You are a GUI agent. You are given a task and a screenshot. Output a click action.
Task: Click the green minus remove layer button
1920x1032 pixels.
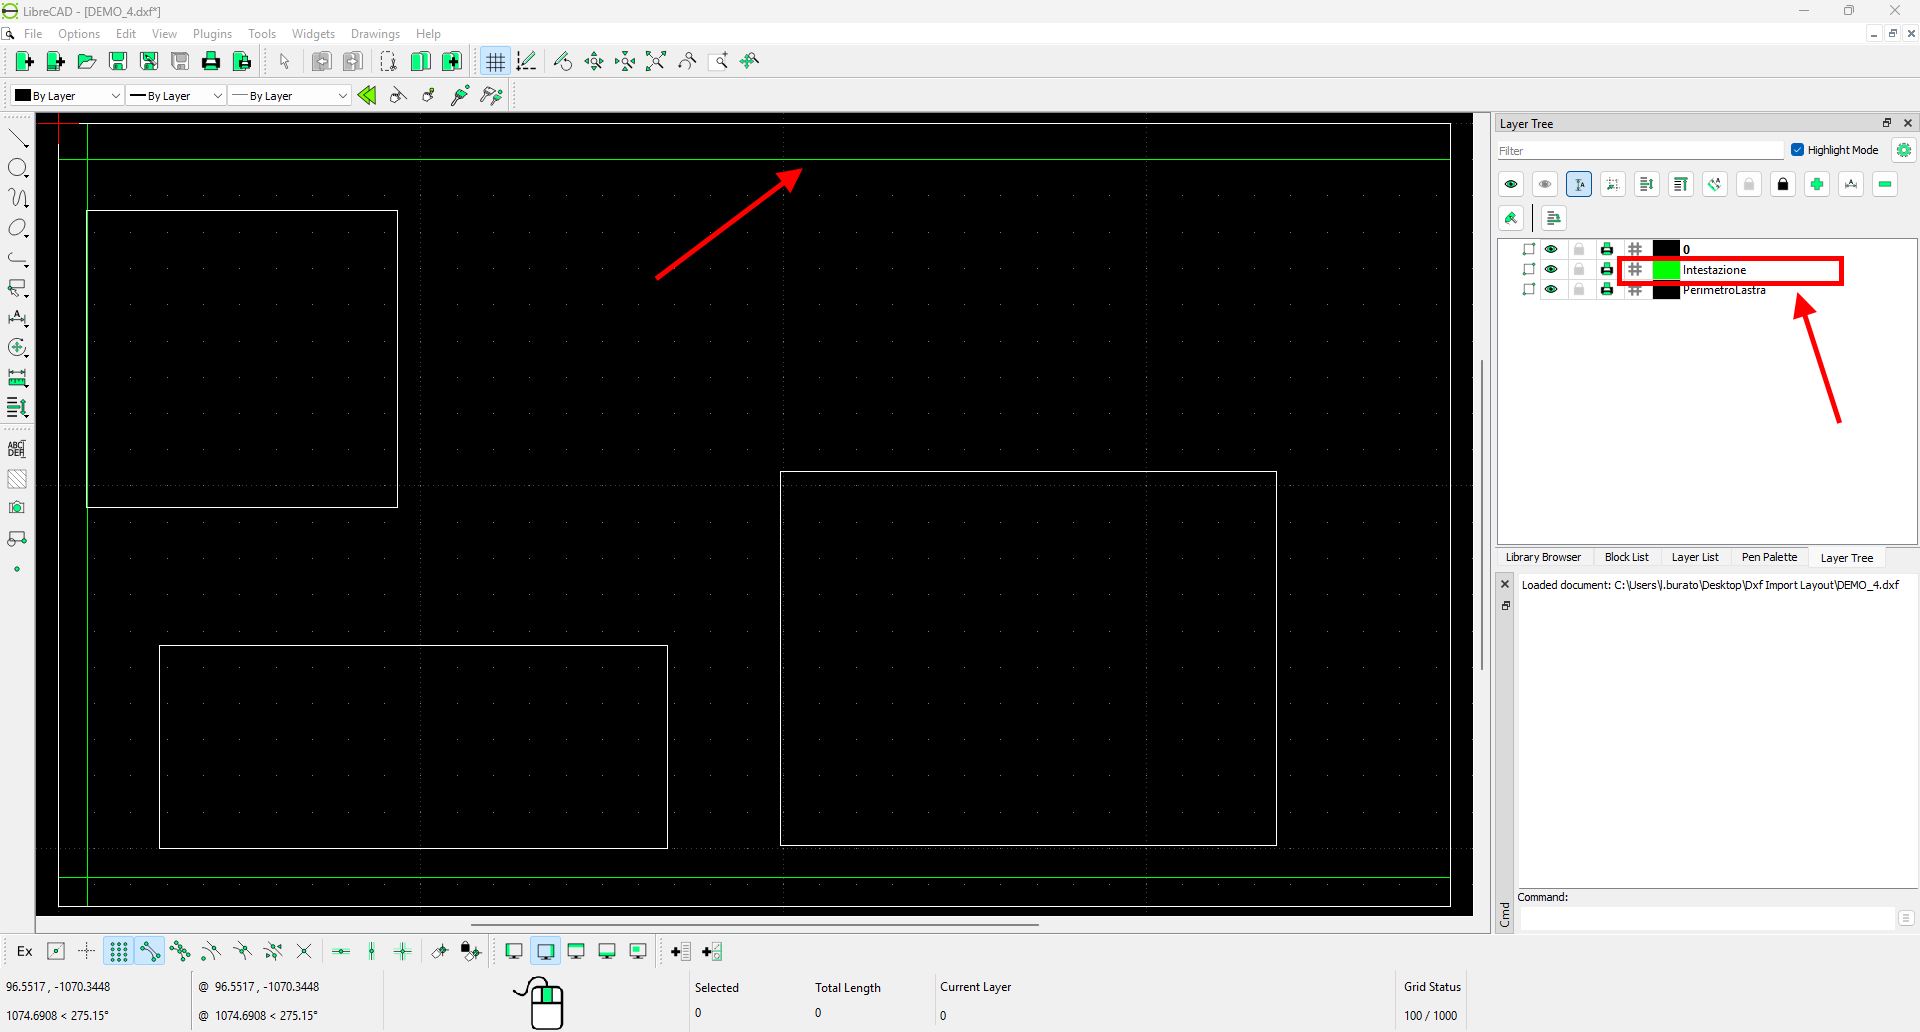point(1885,185)
